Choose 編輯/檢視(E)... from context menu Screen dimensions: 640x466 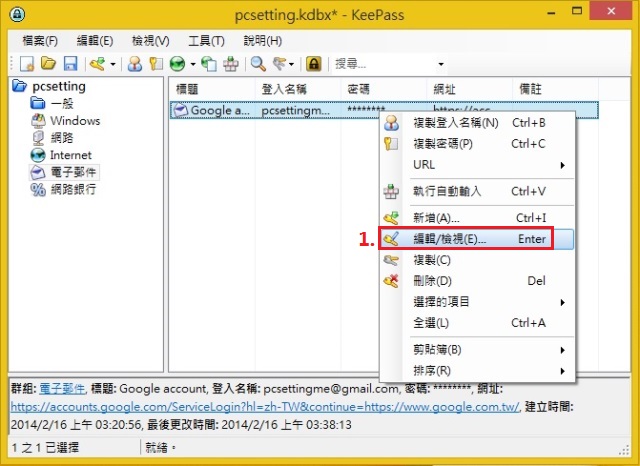(x=477, y=239)
